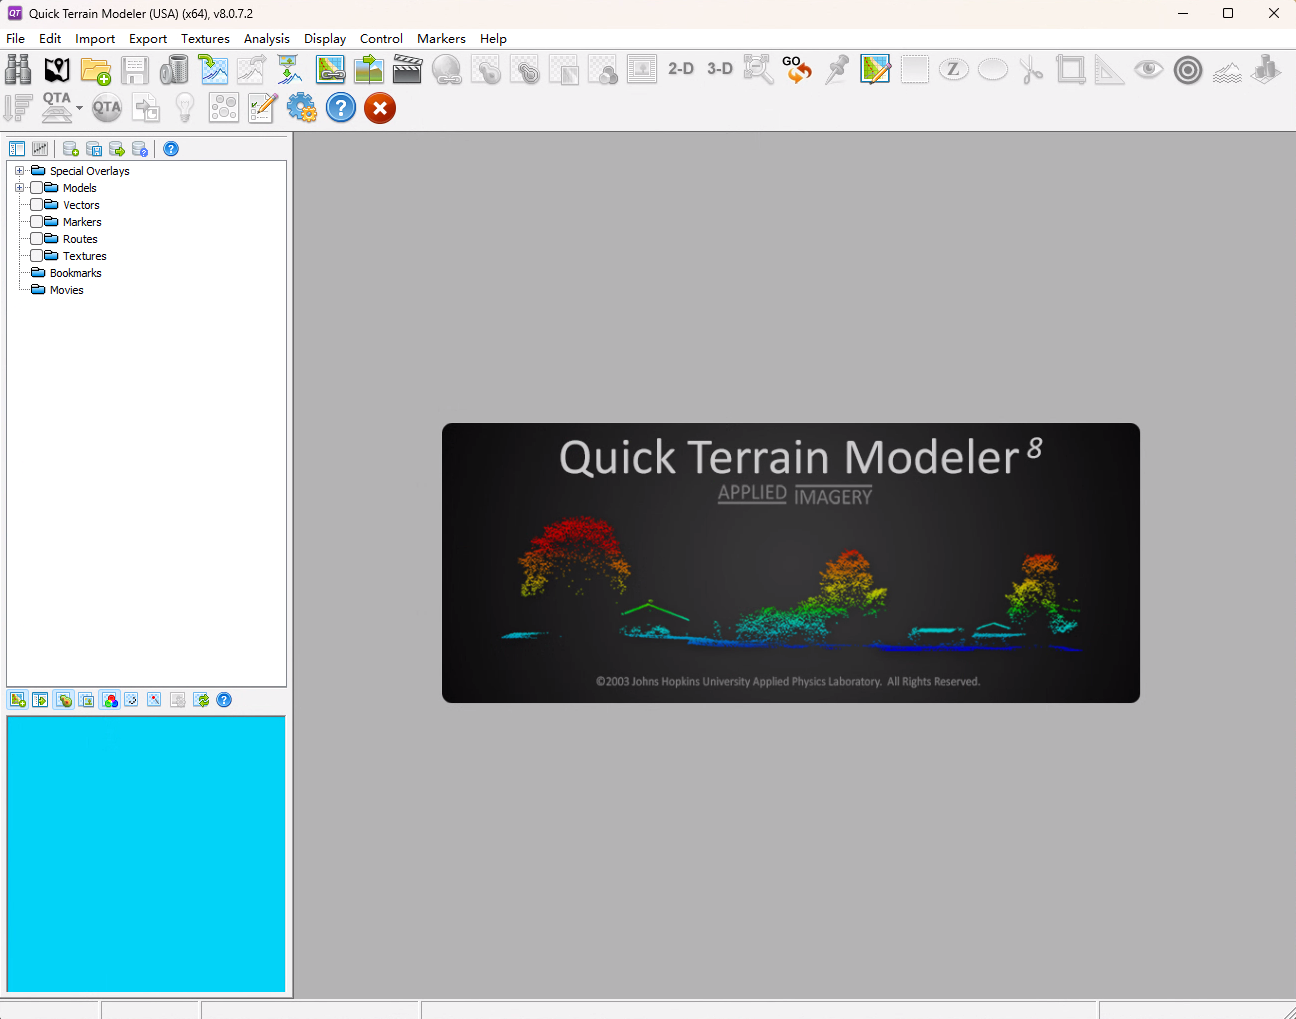Click the lower panel RGB color icon
This screenshot has width=1296, height=1019.
point(110,700)
